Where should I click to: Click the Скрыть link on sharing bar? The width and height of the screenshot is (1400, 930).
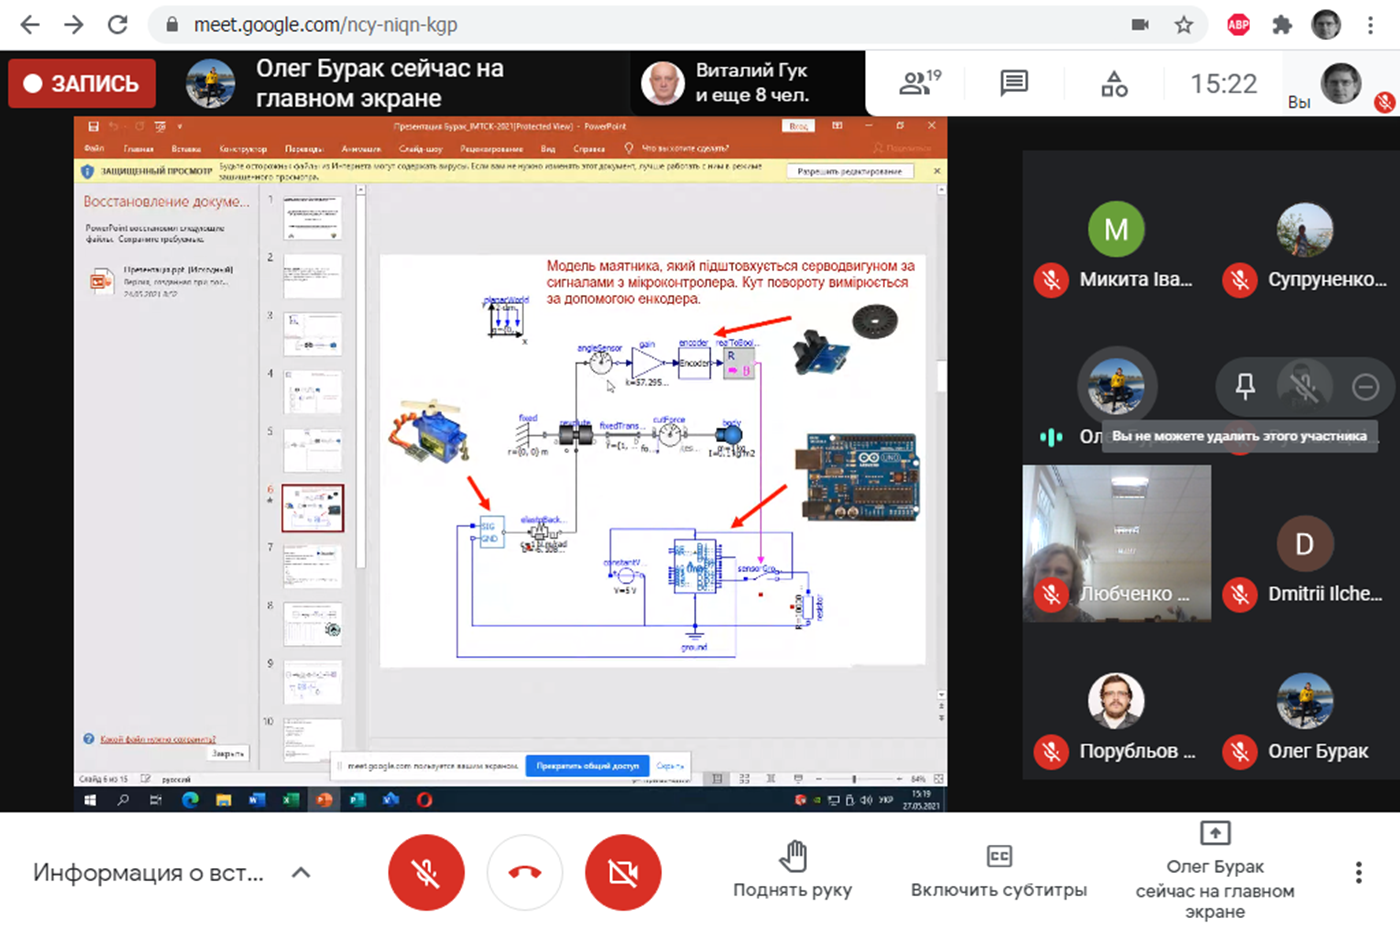pos(670,766)
